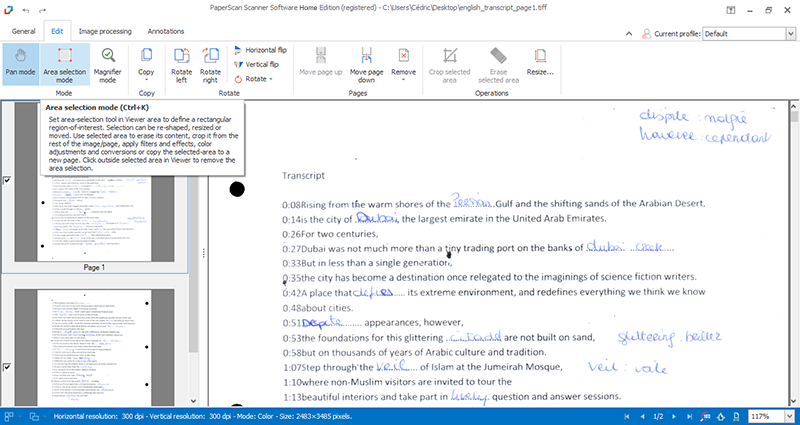Open the Resize dialog

coord(540,64)
